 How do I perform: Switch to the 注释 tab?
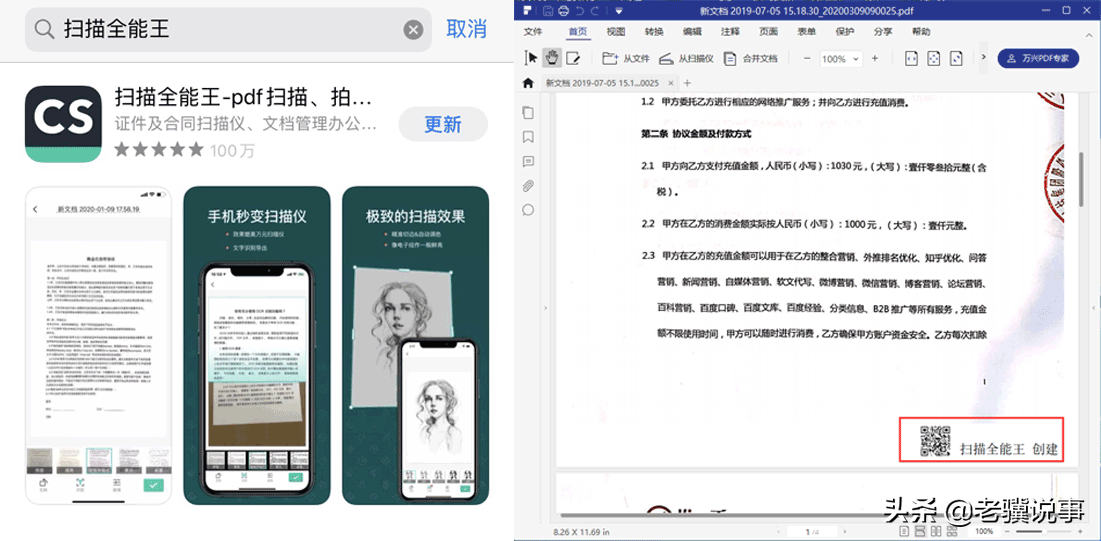(x=730, y=32)
